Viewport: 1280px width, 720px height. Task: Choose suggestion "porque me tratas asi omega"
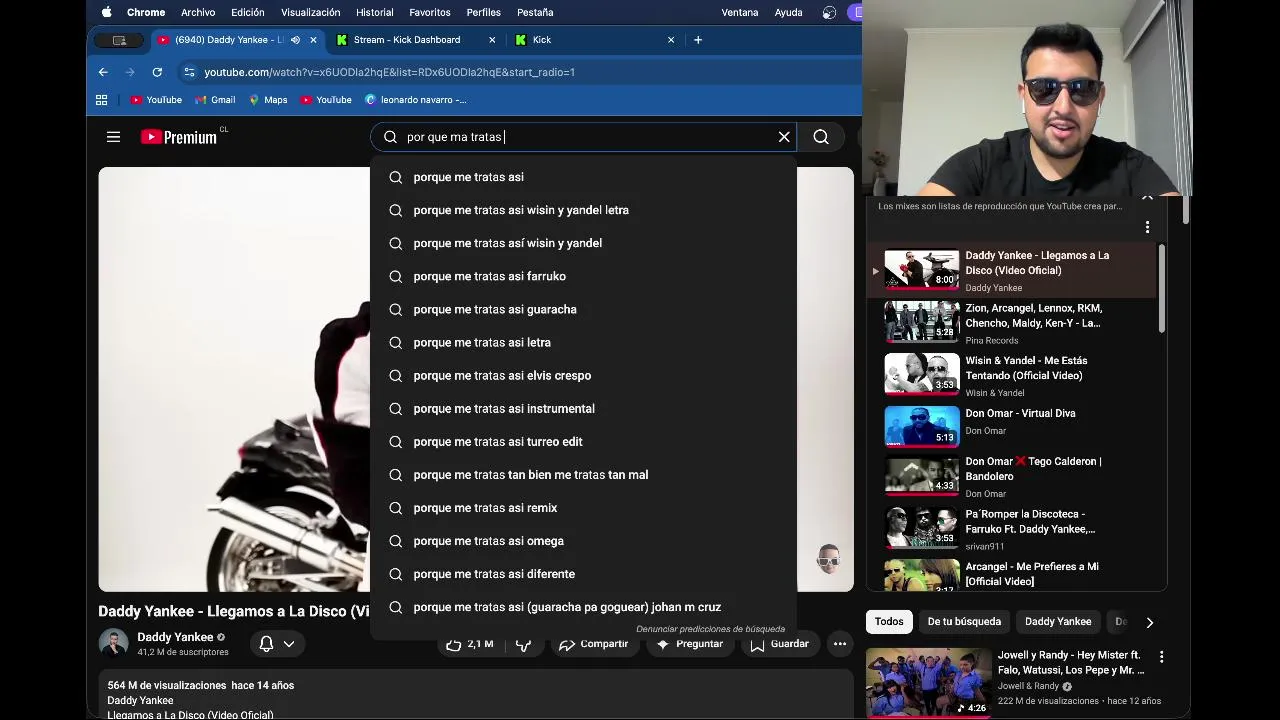583,541
